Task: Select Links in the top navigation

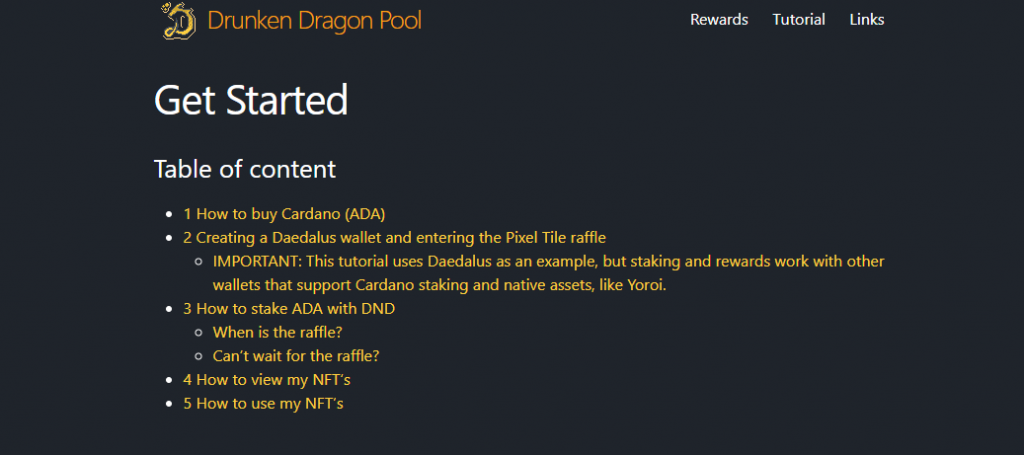Action: [867, 20]
